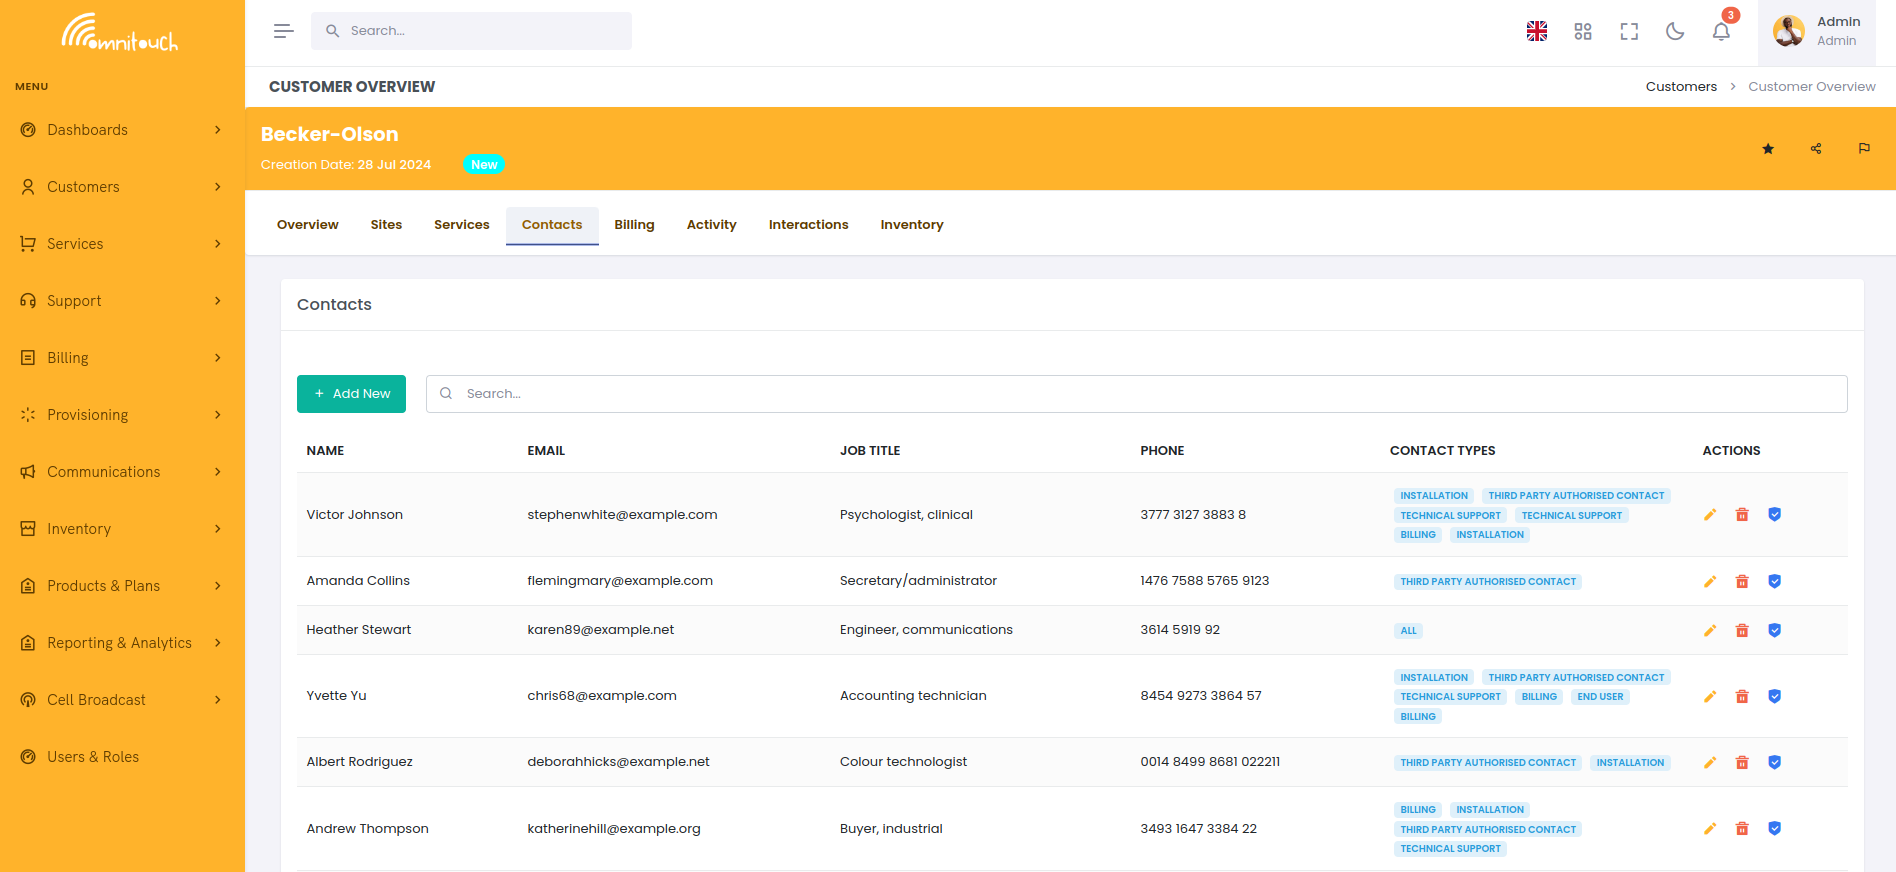The height and width of the screenshot is (872, 1896).
Task: Expand the Customers sidebar menu
Action: 122,187
